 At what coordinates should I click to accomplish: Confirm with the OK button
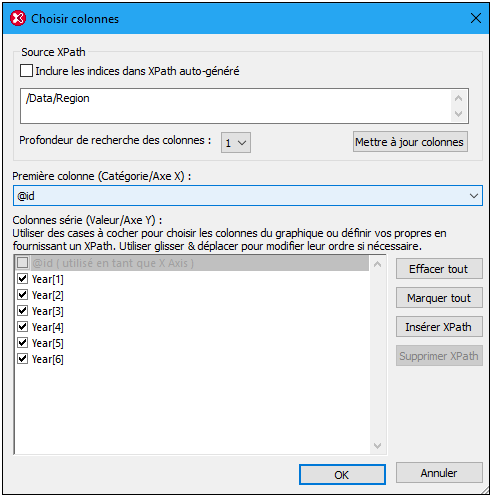[x=342, y=475]
